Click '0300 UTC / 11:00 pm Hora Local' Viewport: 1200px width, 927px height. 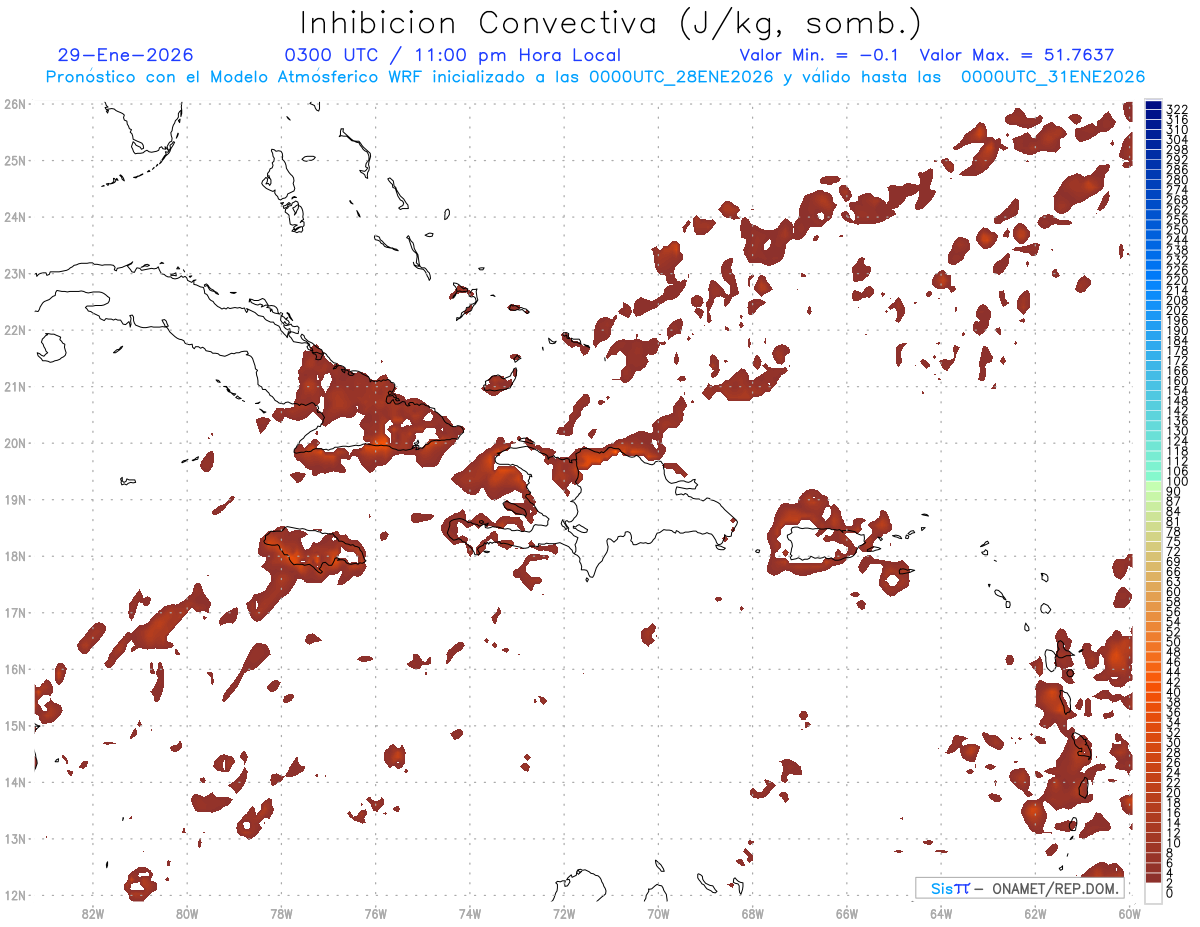point(452,55)
